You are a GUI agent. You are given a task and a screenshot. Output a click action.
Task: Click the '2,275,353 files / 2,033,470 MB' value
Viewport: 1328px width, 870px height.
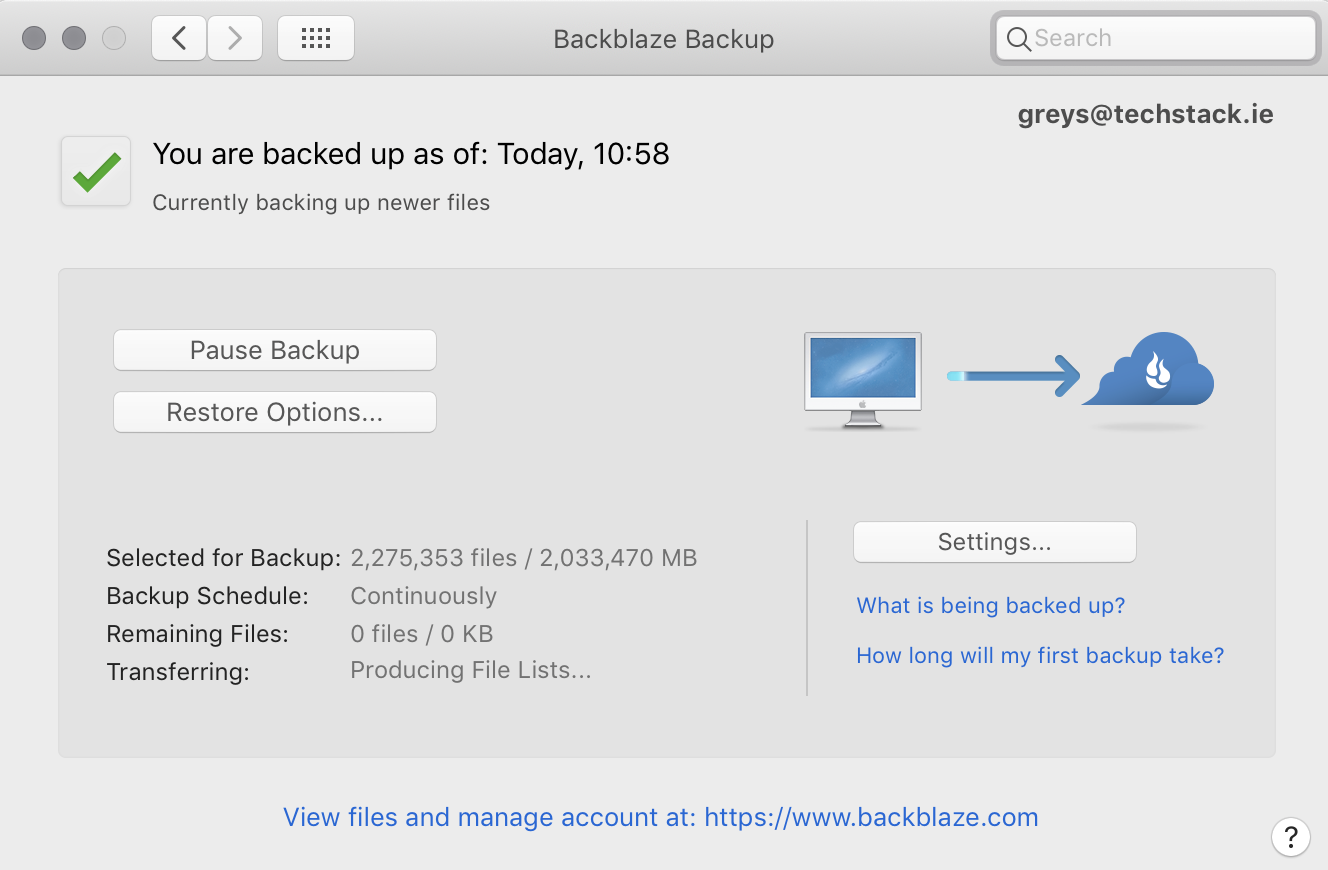[524, 558]
